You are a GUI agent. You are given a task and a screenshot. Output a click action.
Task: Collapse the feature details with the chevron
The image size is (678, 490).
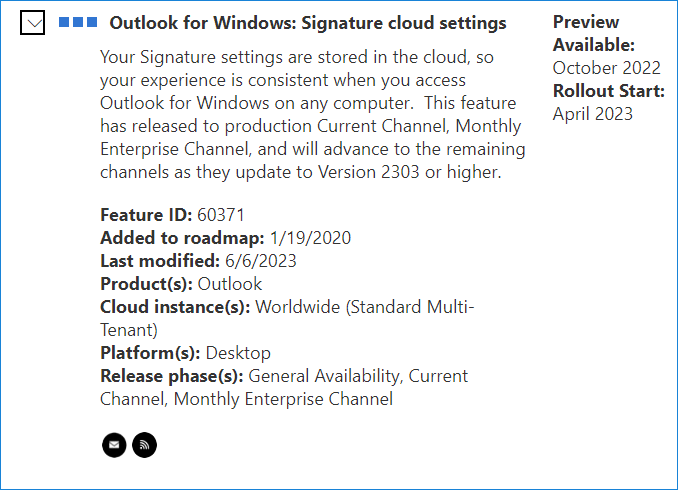pyautogui.click(x=32, y=22)
